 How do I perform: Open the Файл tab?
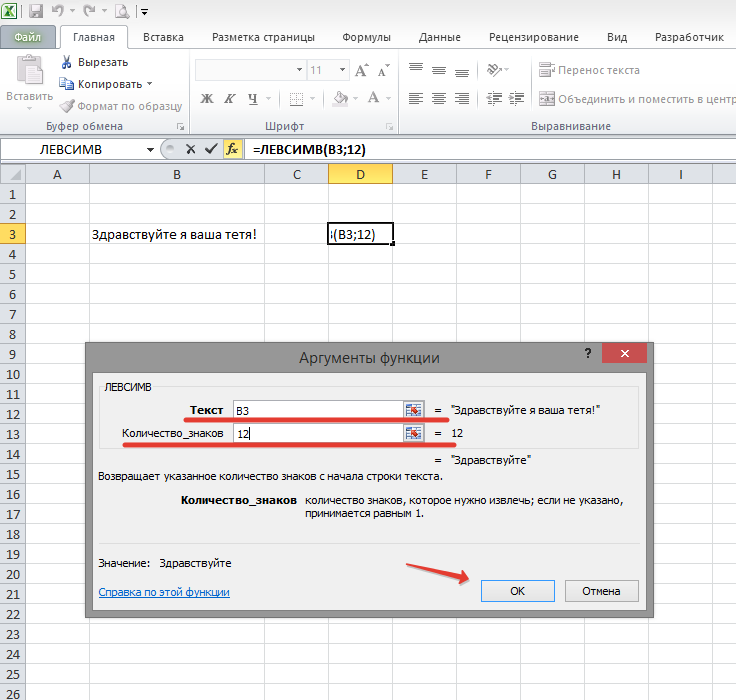coord(27,37)
